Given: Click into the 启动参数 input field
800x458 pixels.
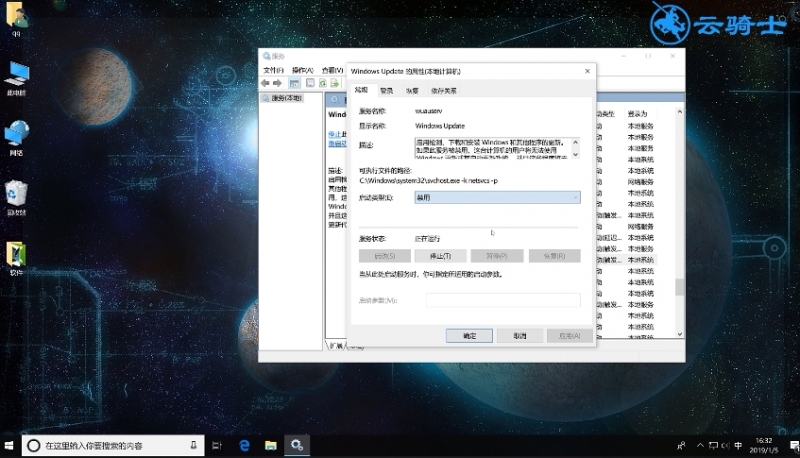Looking at the screenshot, I should point(503,300).
